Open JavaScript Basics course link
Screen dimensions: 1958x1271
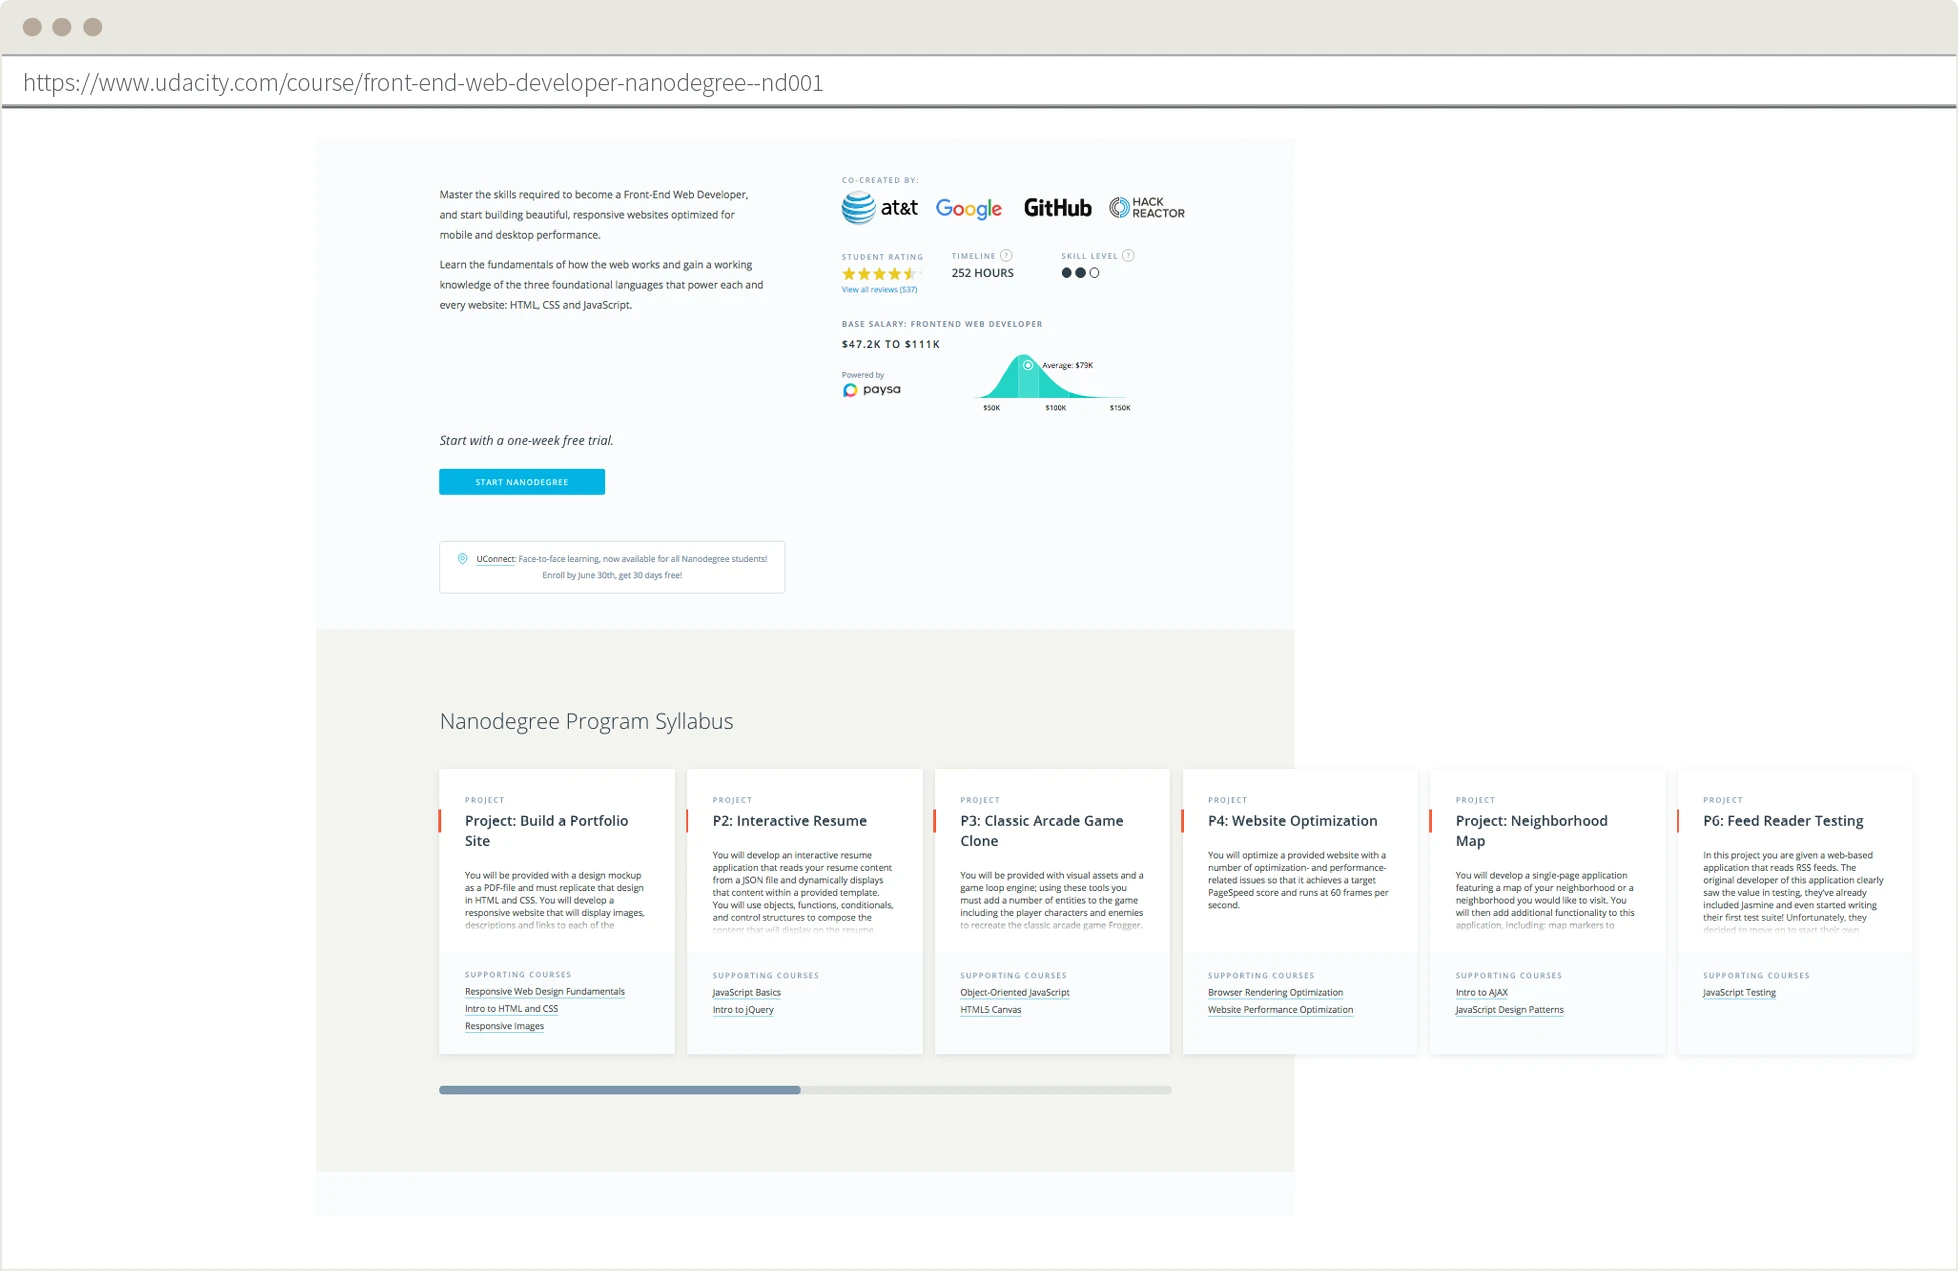click(746, 993)
